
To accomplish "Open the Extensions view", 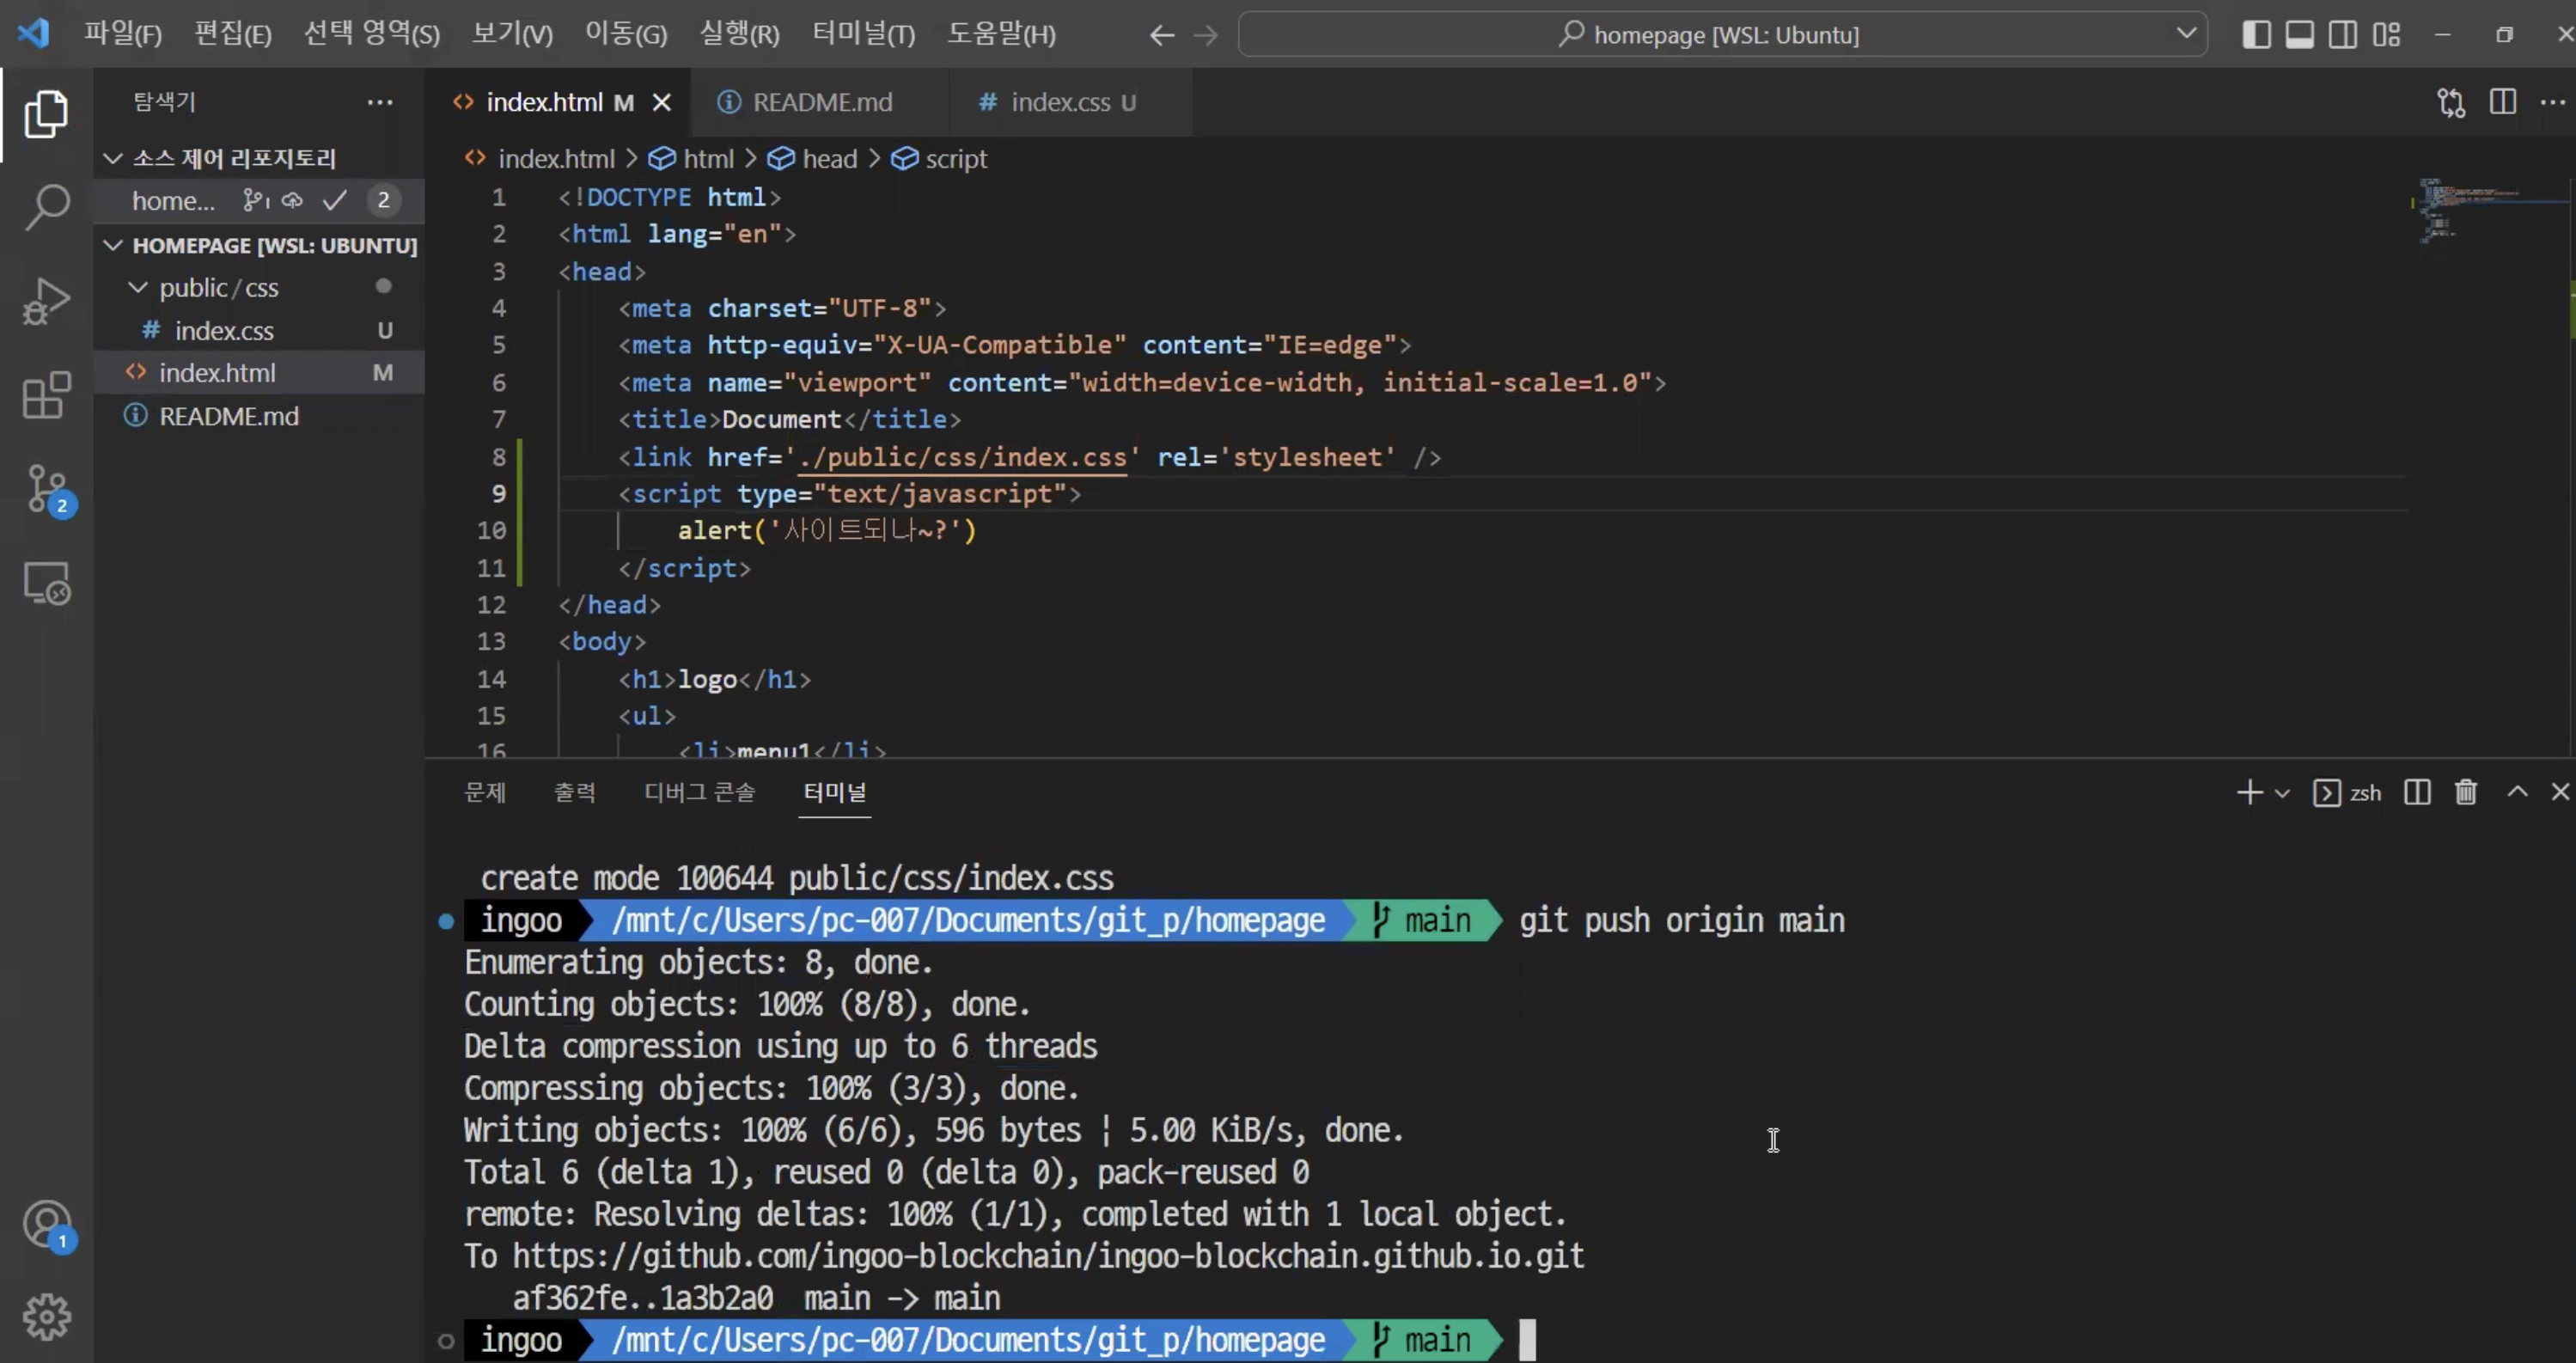I will coord(46,396).
